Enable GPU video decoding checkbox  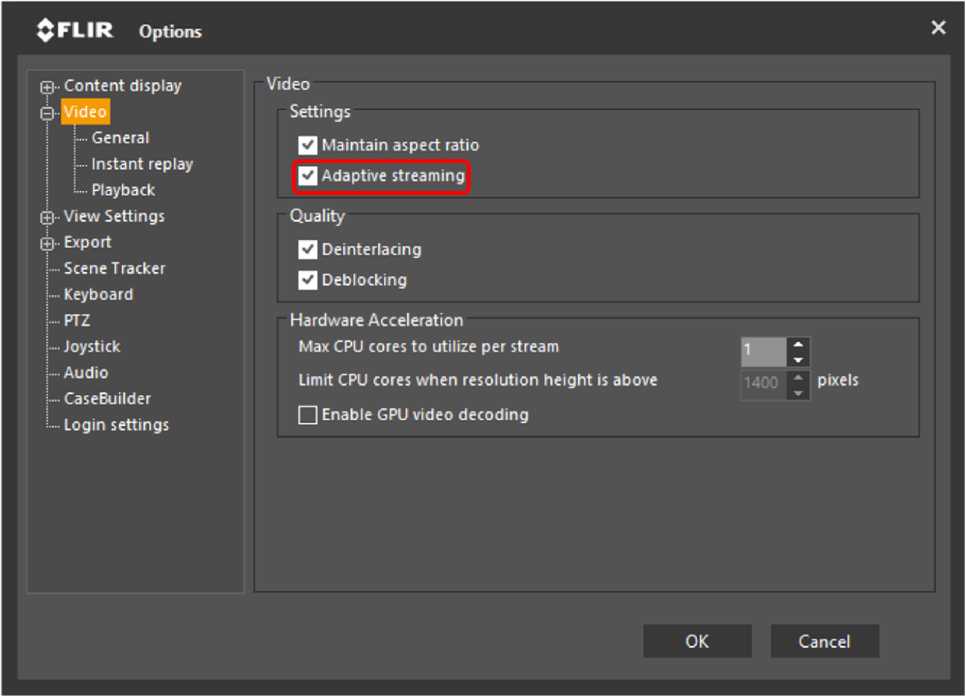(x=308, y=415)
